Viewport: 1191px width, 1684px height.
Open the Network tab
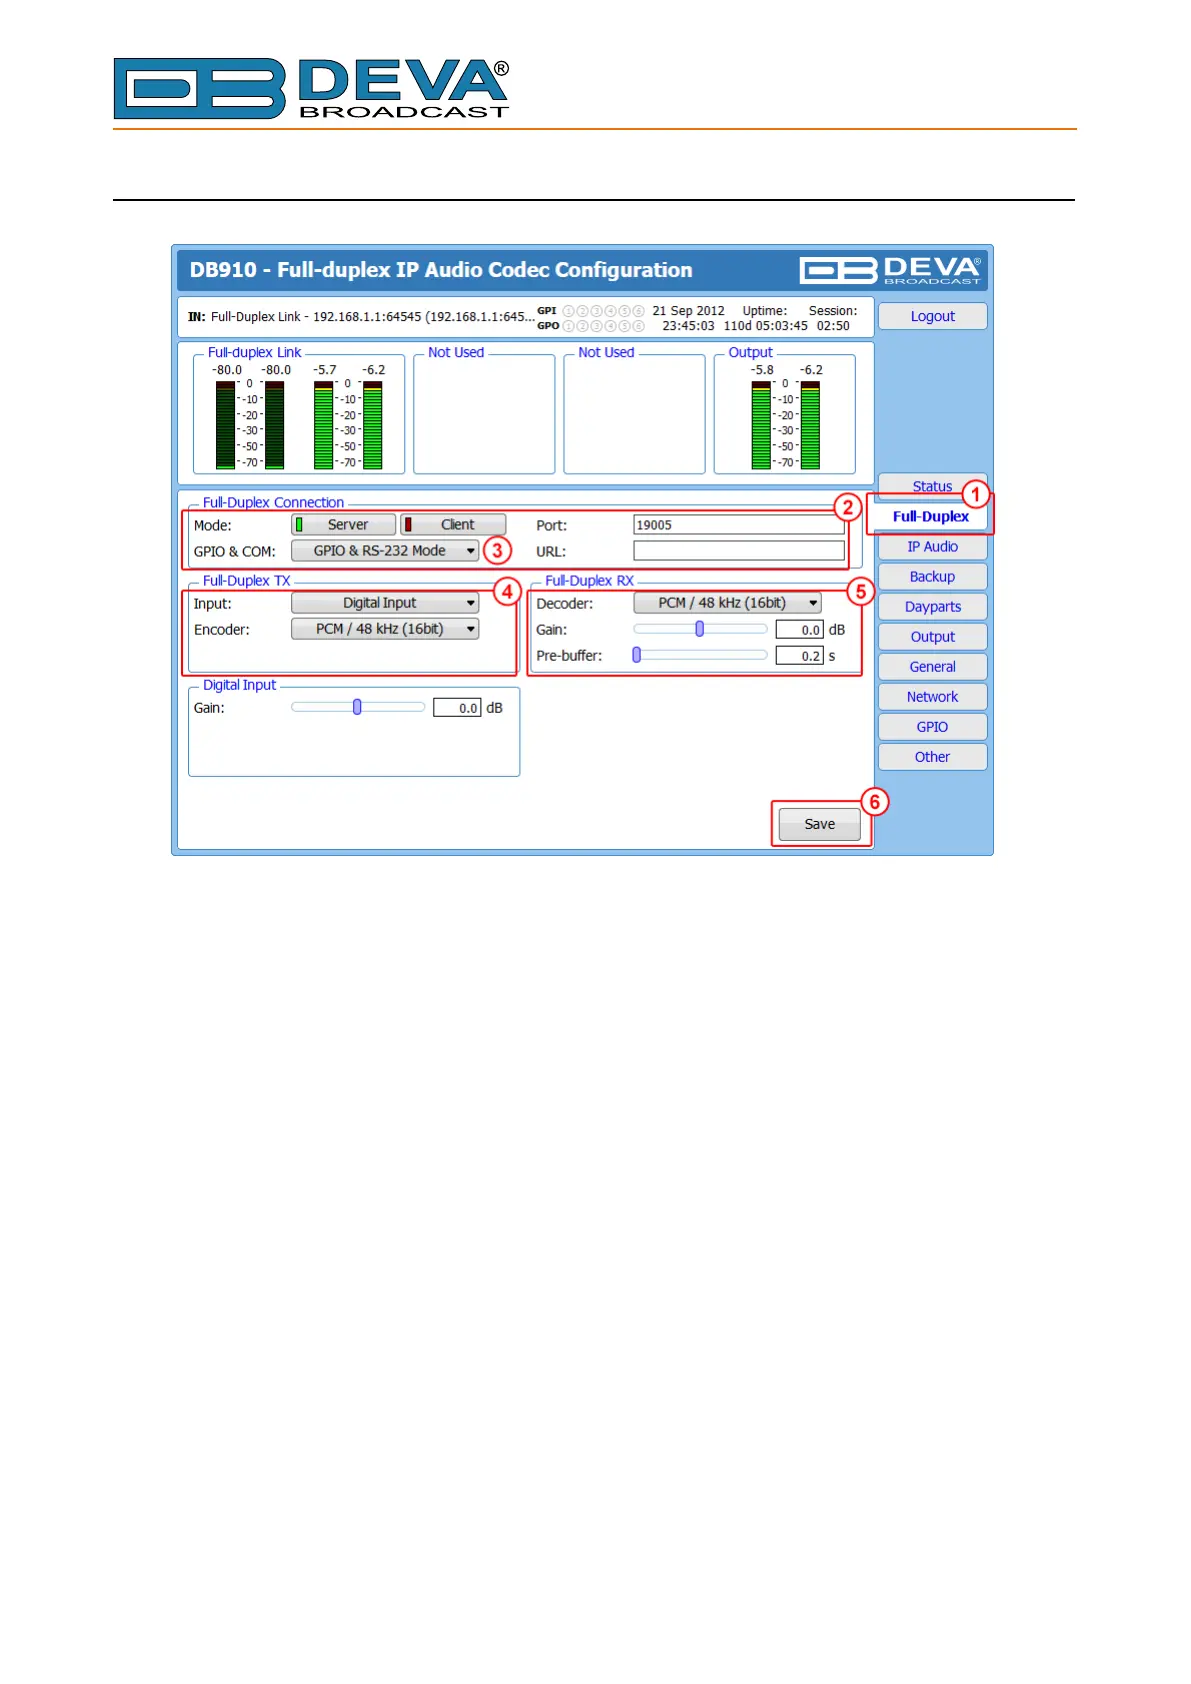932,697
